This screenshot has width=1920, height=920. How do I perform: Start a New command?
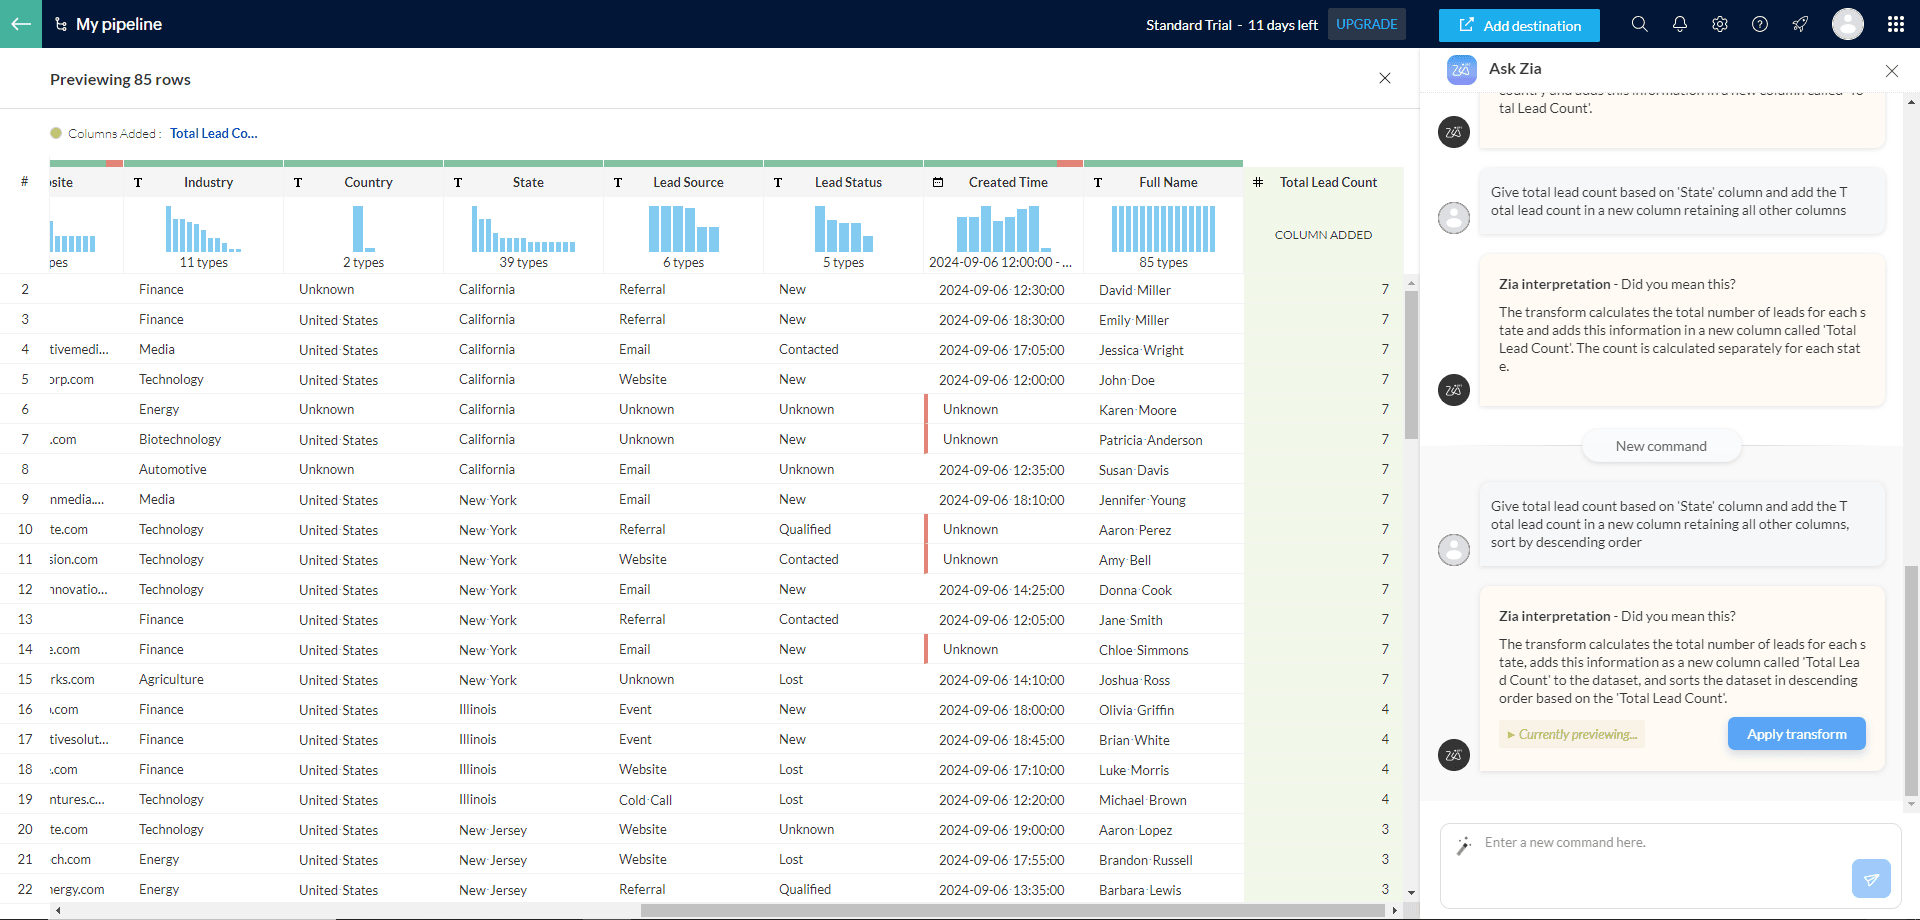(x=1660, y=446)
